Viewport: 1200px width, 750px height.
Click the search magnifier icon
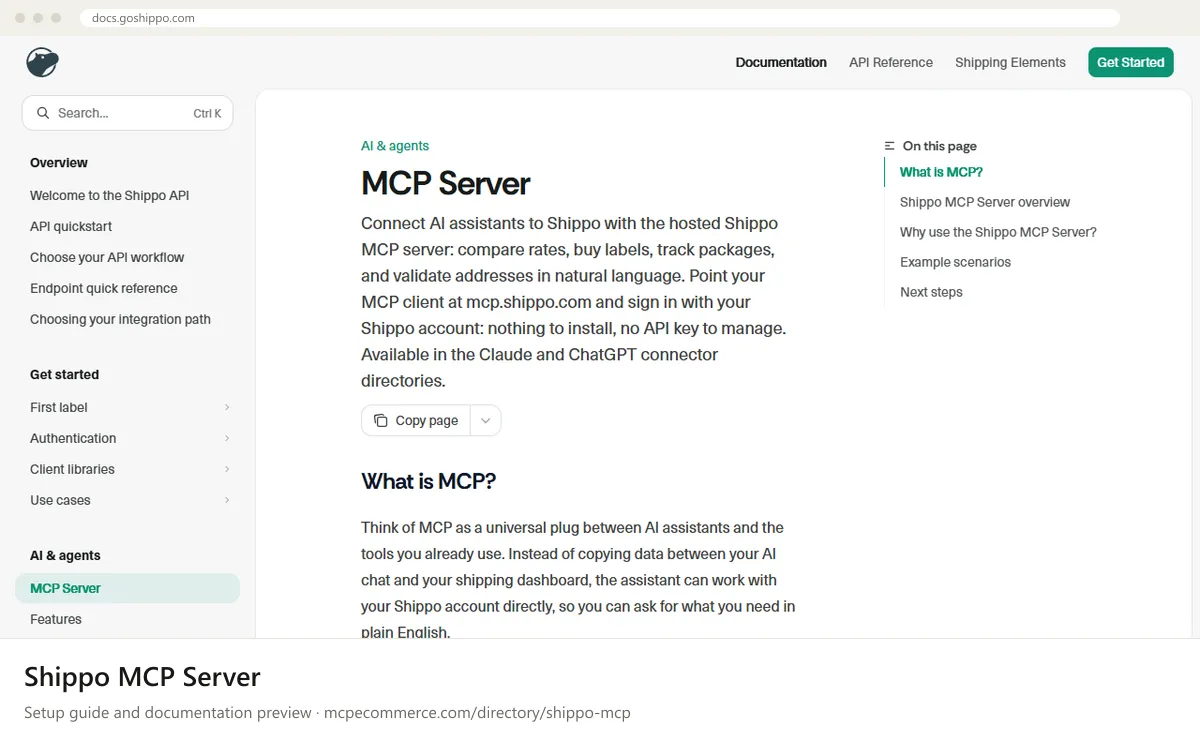[x=43, y=113]
